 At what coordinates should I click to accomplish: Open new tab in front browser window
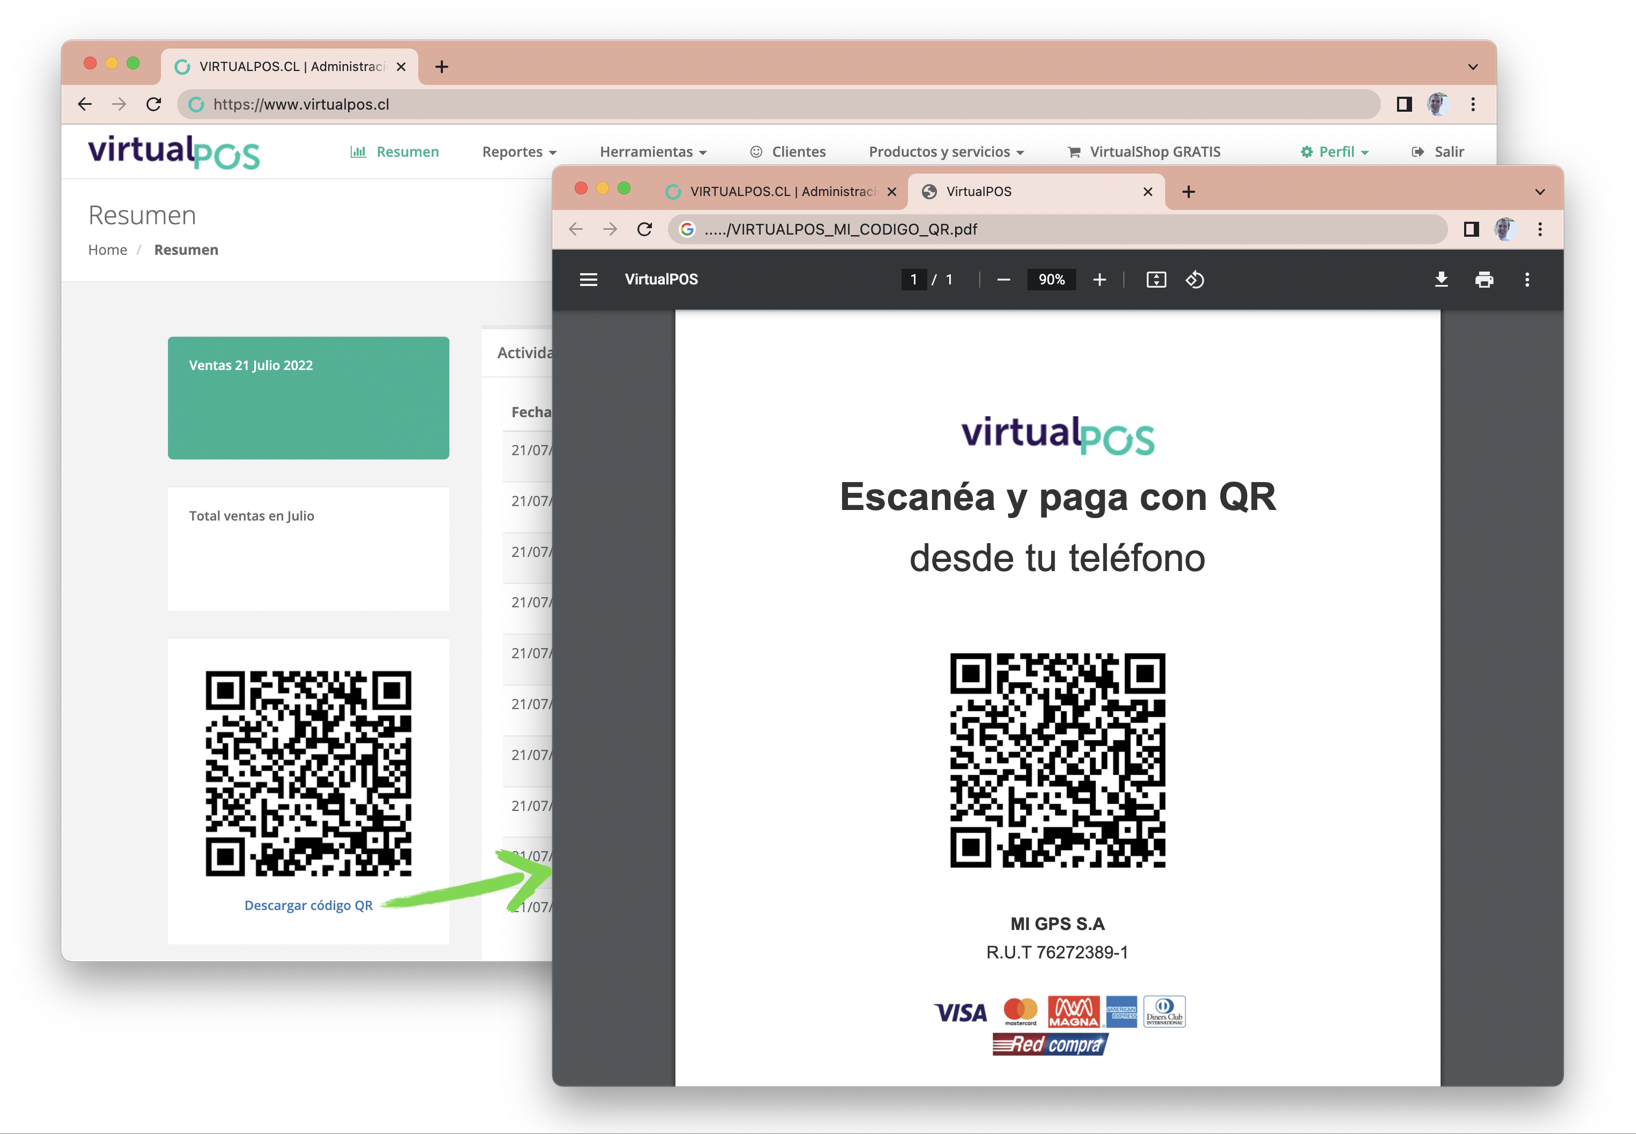[1188, 191]
